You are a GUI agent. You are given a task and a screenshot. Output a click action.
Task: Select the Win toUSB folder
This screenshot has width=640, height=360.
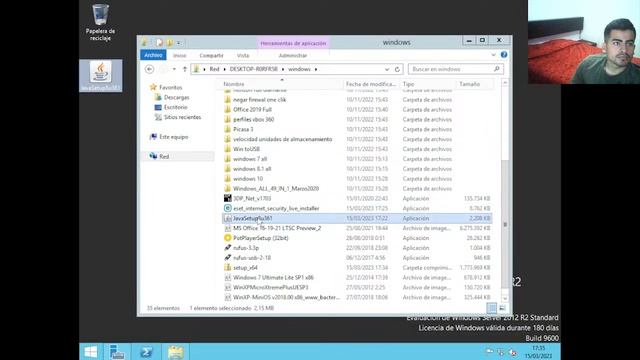[x=246, y=149]
